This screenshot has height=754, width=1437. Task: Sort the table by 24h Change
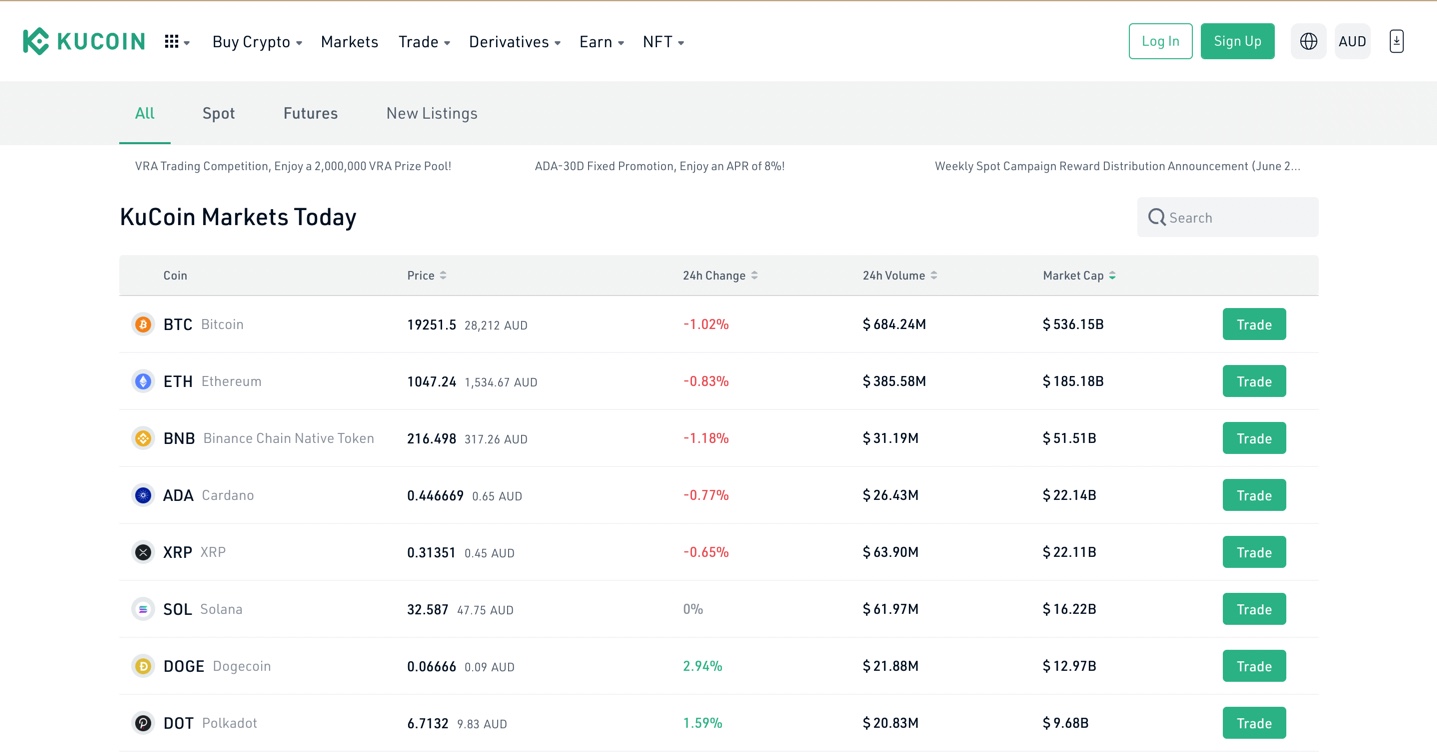[720, 275]
